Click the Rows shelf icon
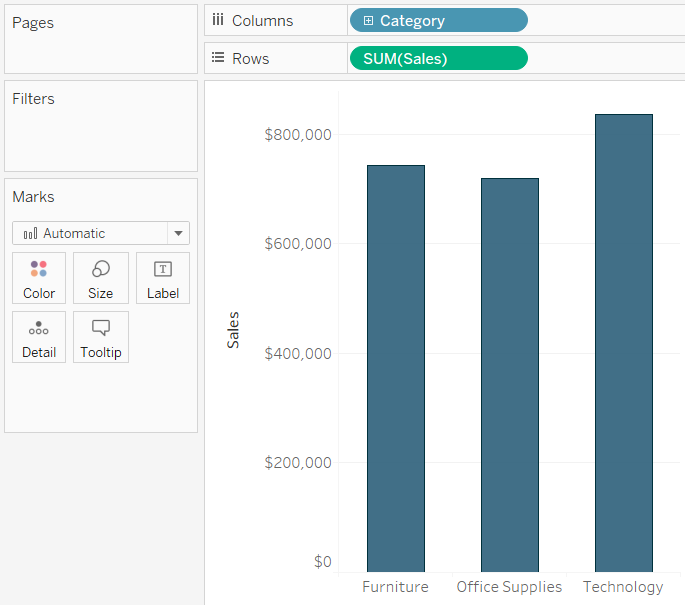Screen dimensions: 685x605 click(x=218, y=58)
